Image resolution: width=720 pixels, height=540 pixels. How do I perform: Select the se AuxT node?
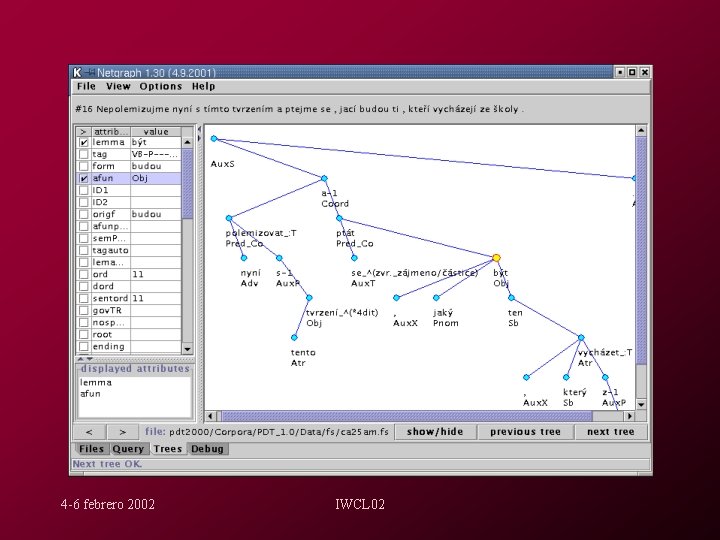(x=354, y=258)
